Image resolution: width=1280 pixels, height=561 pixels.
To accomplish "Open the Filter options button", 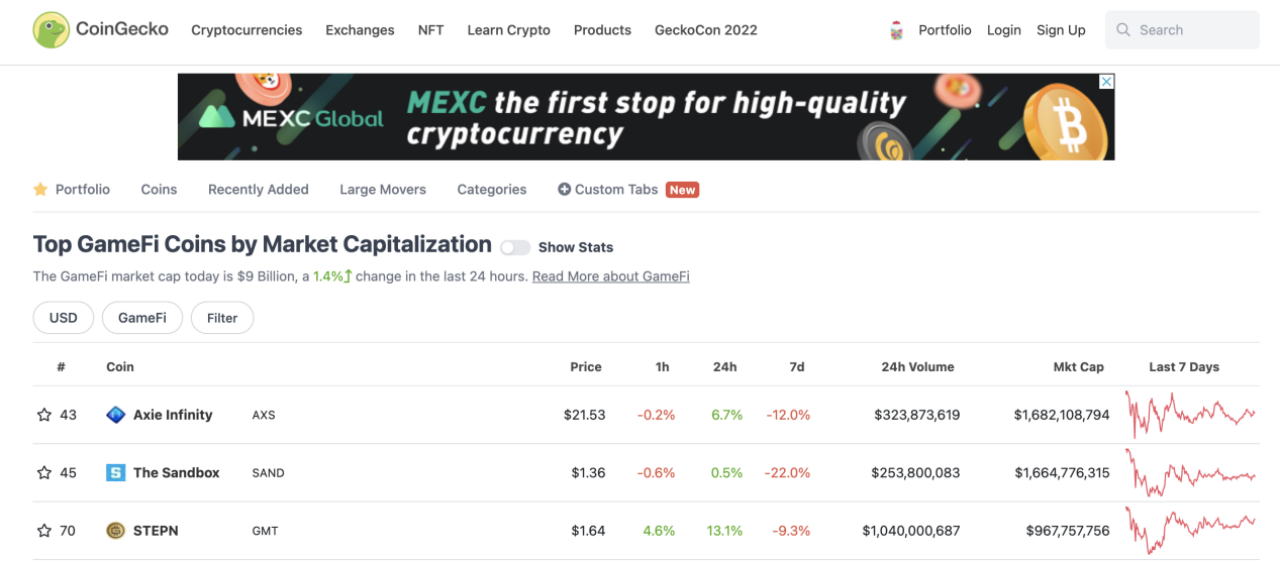I will pos(222,318).
